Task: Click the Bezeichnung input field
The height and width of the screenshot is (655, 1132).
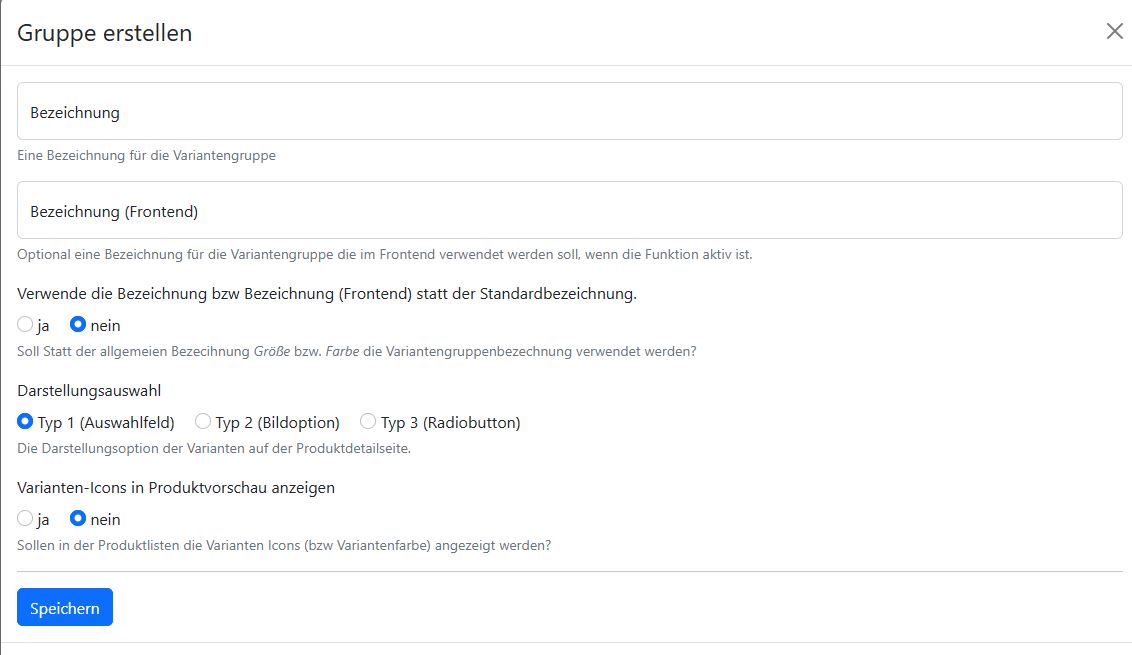Action: 569,111
